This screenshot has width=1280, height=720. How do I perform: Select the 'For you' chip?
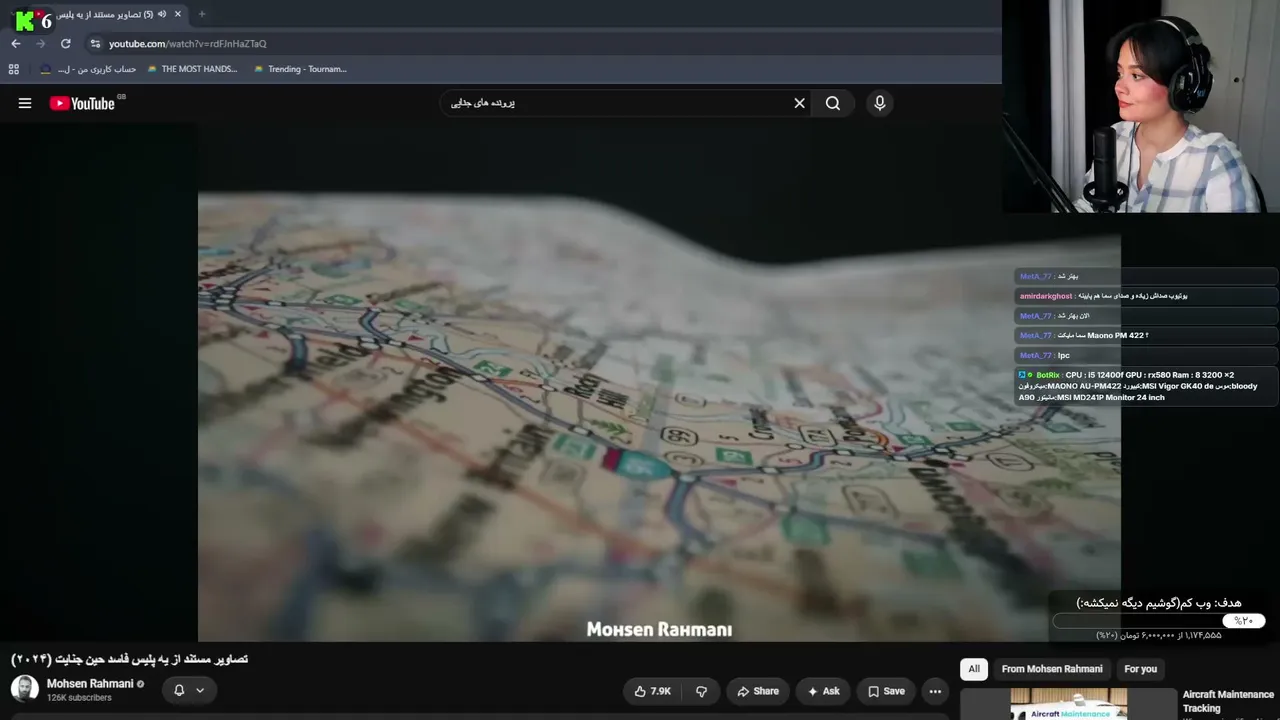click(x=1140, y=669)
